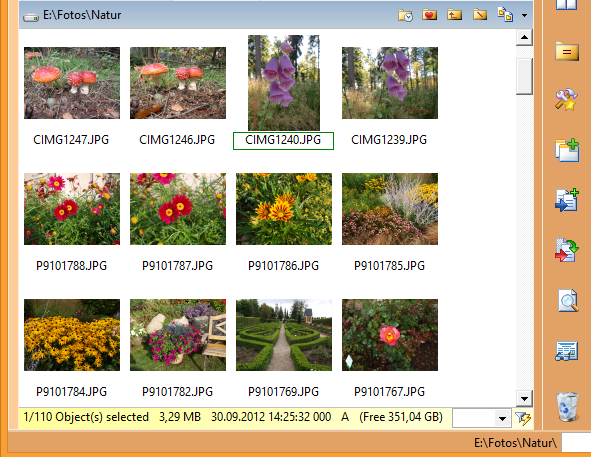Click the new folder icon with plus

pos(567,150)
